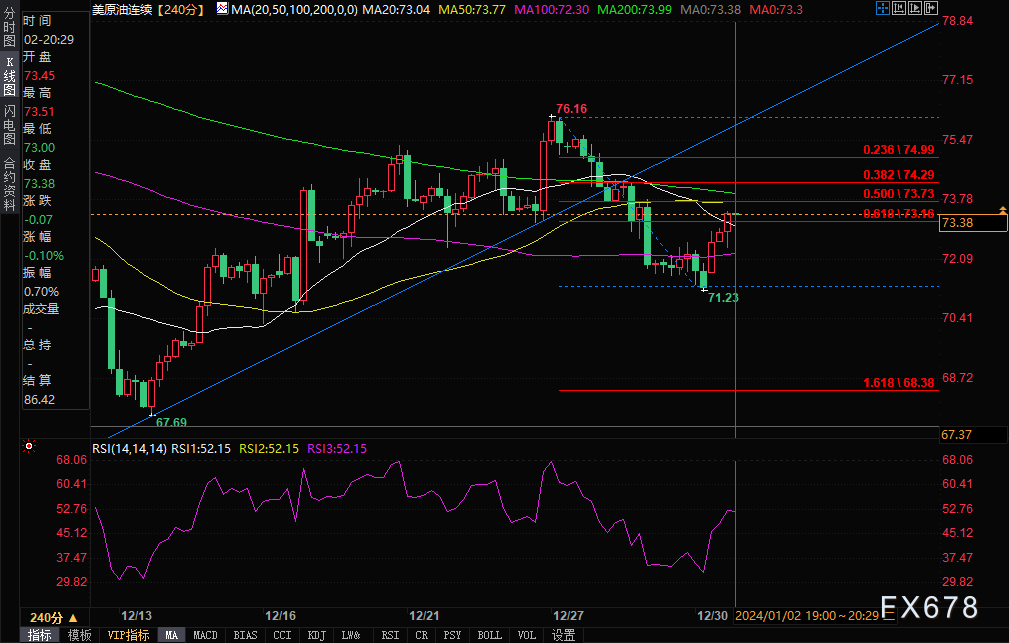
Task: Select the 指标 bottom tab
Action: pyautogui.click(x=40, y=635)
